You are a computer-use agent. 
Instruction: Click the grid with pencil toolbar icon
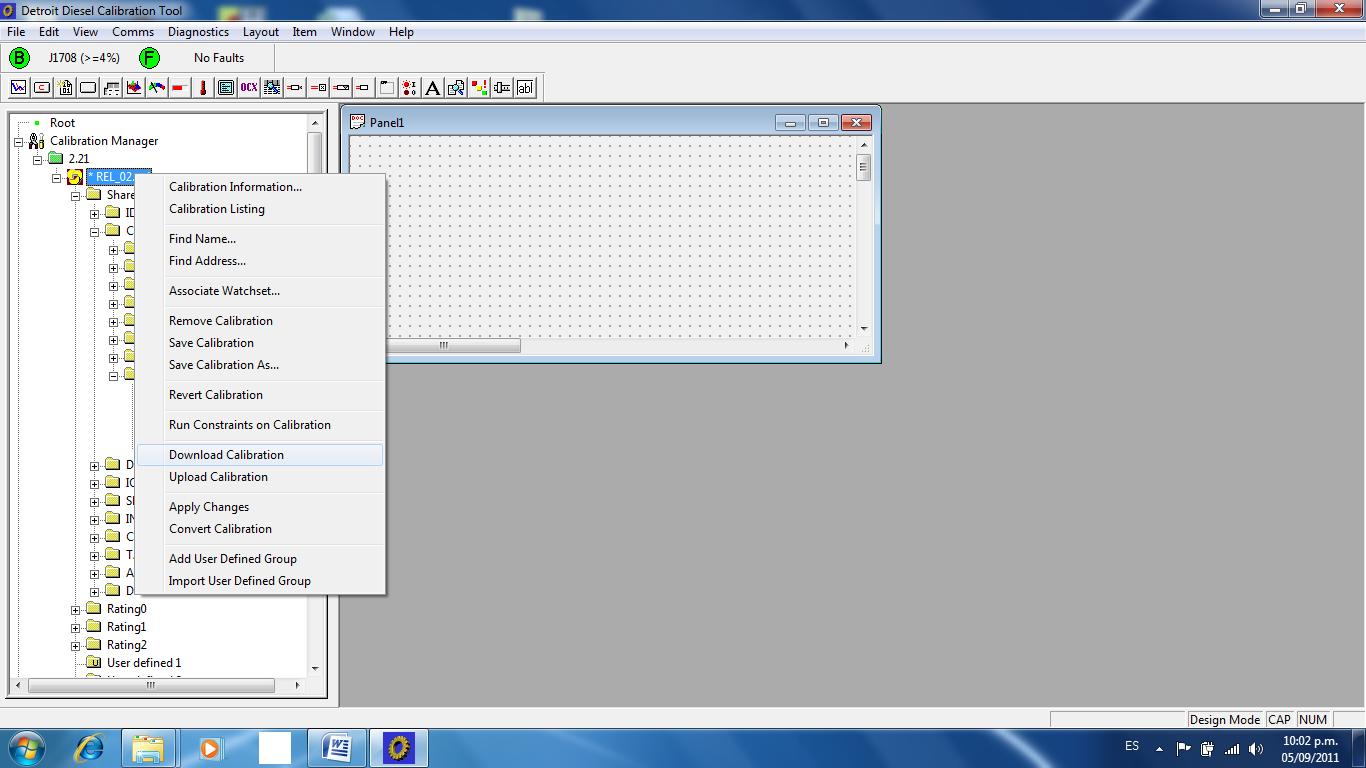pos(272,87)
